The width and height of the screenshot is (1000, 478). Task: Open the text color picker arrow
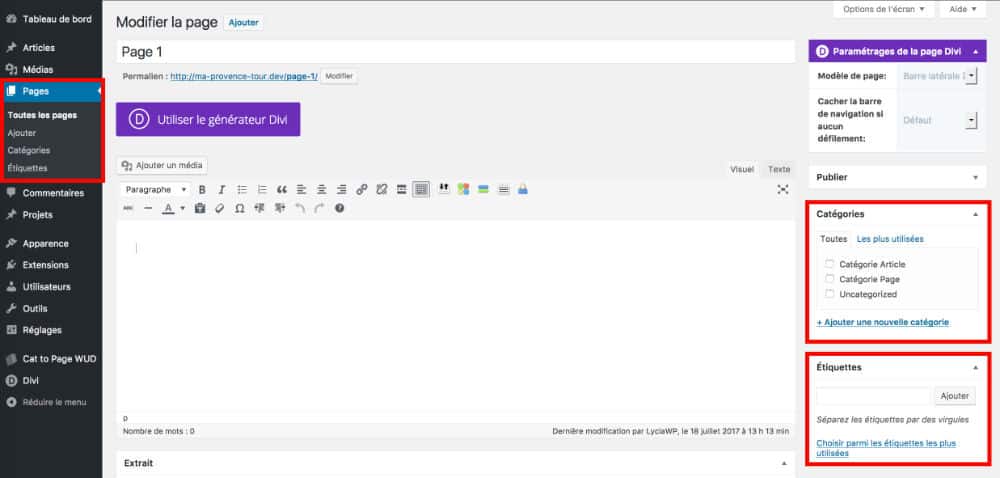(x=181, y=208)
